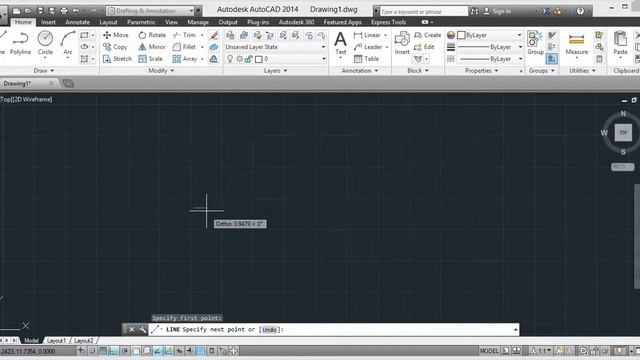Activate the Stretch command
Screen dimensions: 640x360
click(117, 59)
